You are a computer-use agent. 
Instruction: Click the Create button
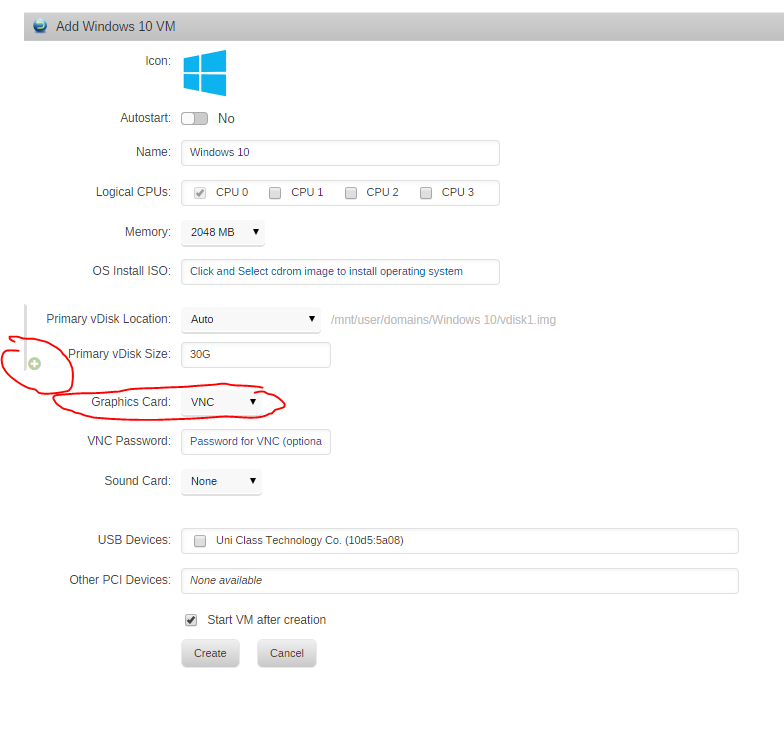210,653
